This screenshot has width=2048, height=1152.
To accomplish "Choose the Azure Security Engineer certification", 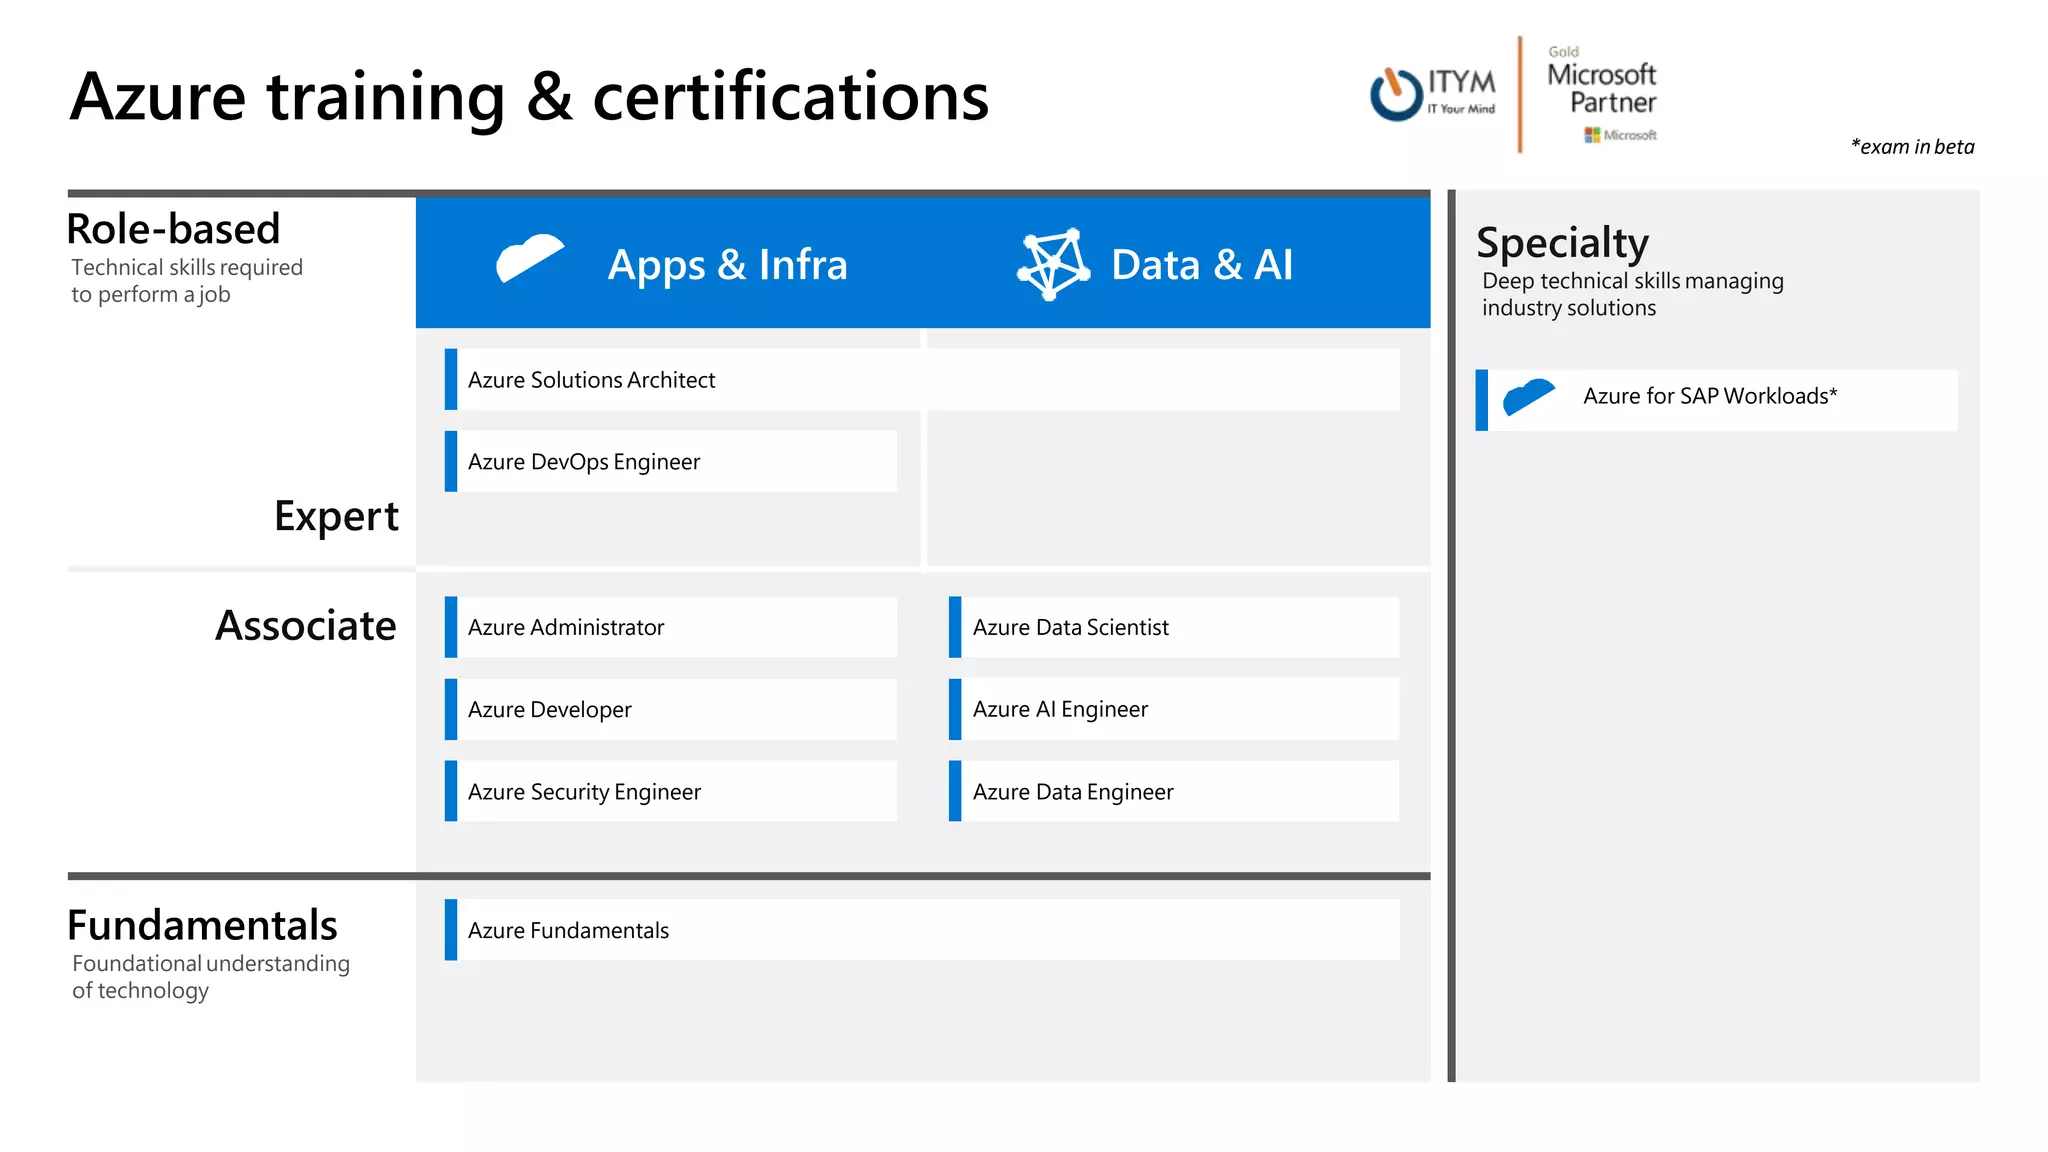I will point(671,791).
